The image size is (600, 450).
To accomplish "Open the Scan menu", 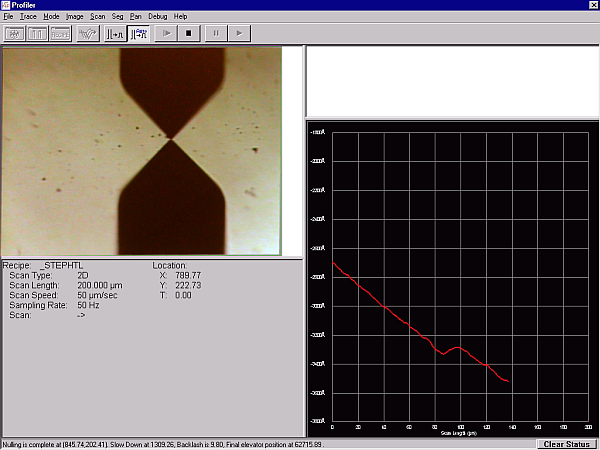I will 97,17.
